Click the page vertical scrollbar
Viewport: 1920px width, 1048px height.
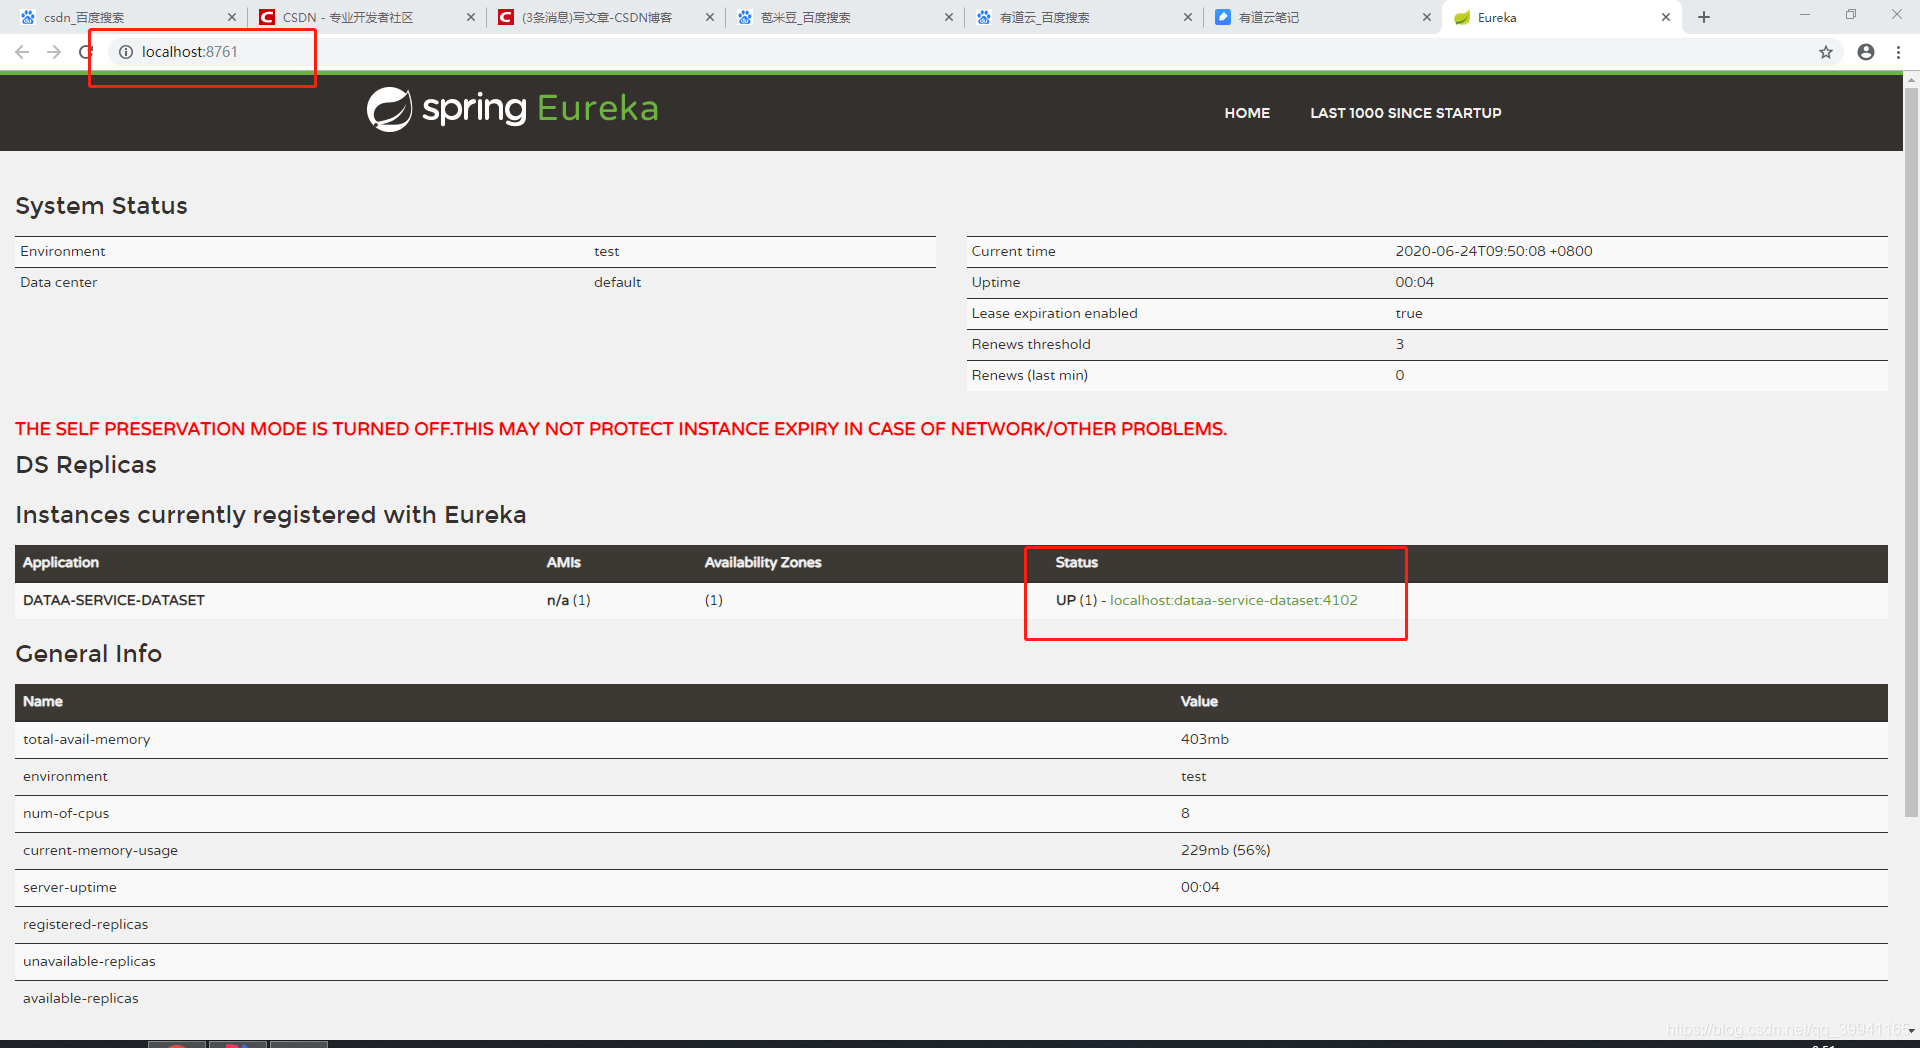point(1911,453)
